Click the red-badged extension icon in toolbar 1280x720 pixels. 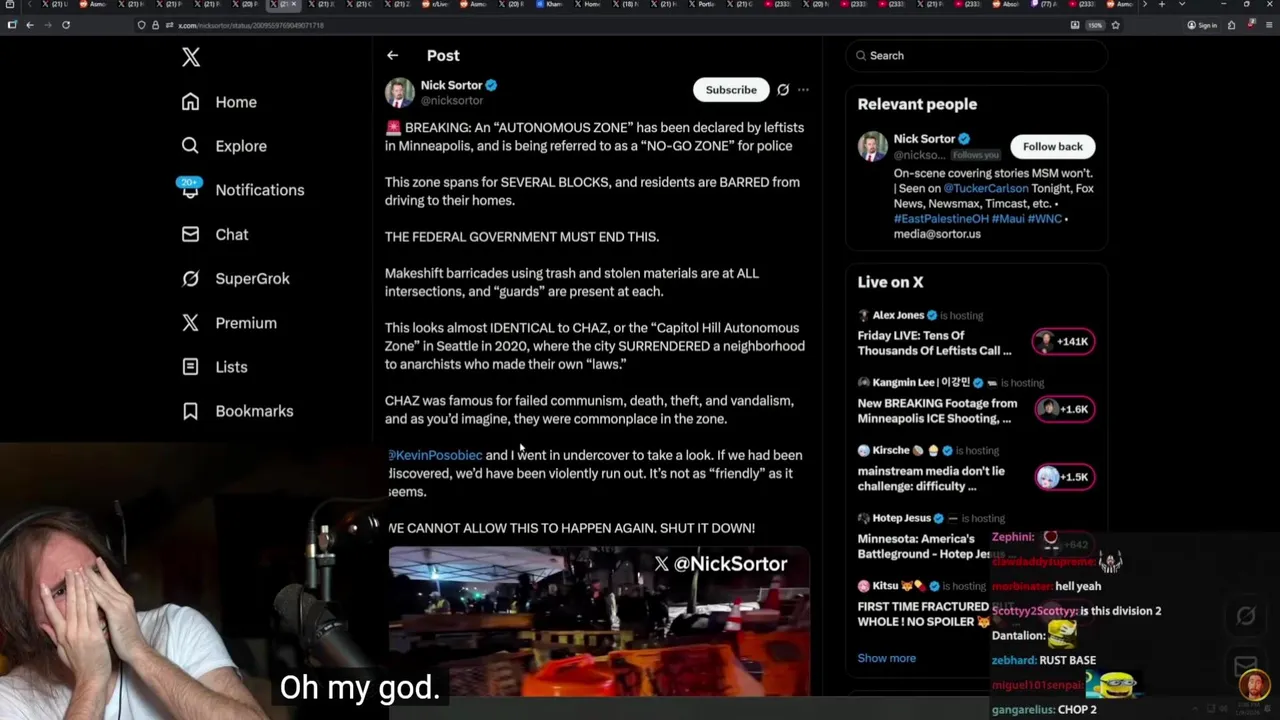click(1251, 24)
